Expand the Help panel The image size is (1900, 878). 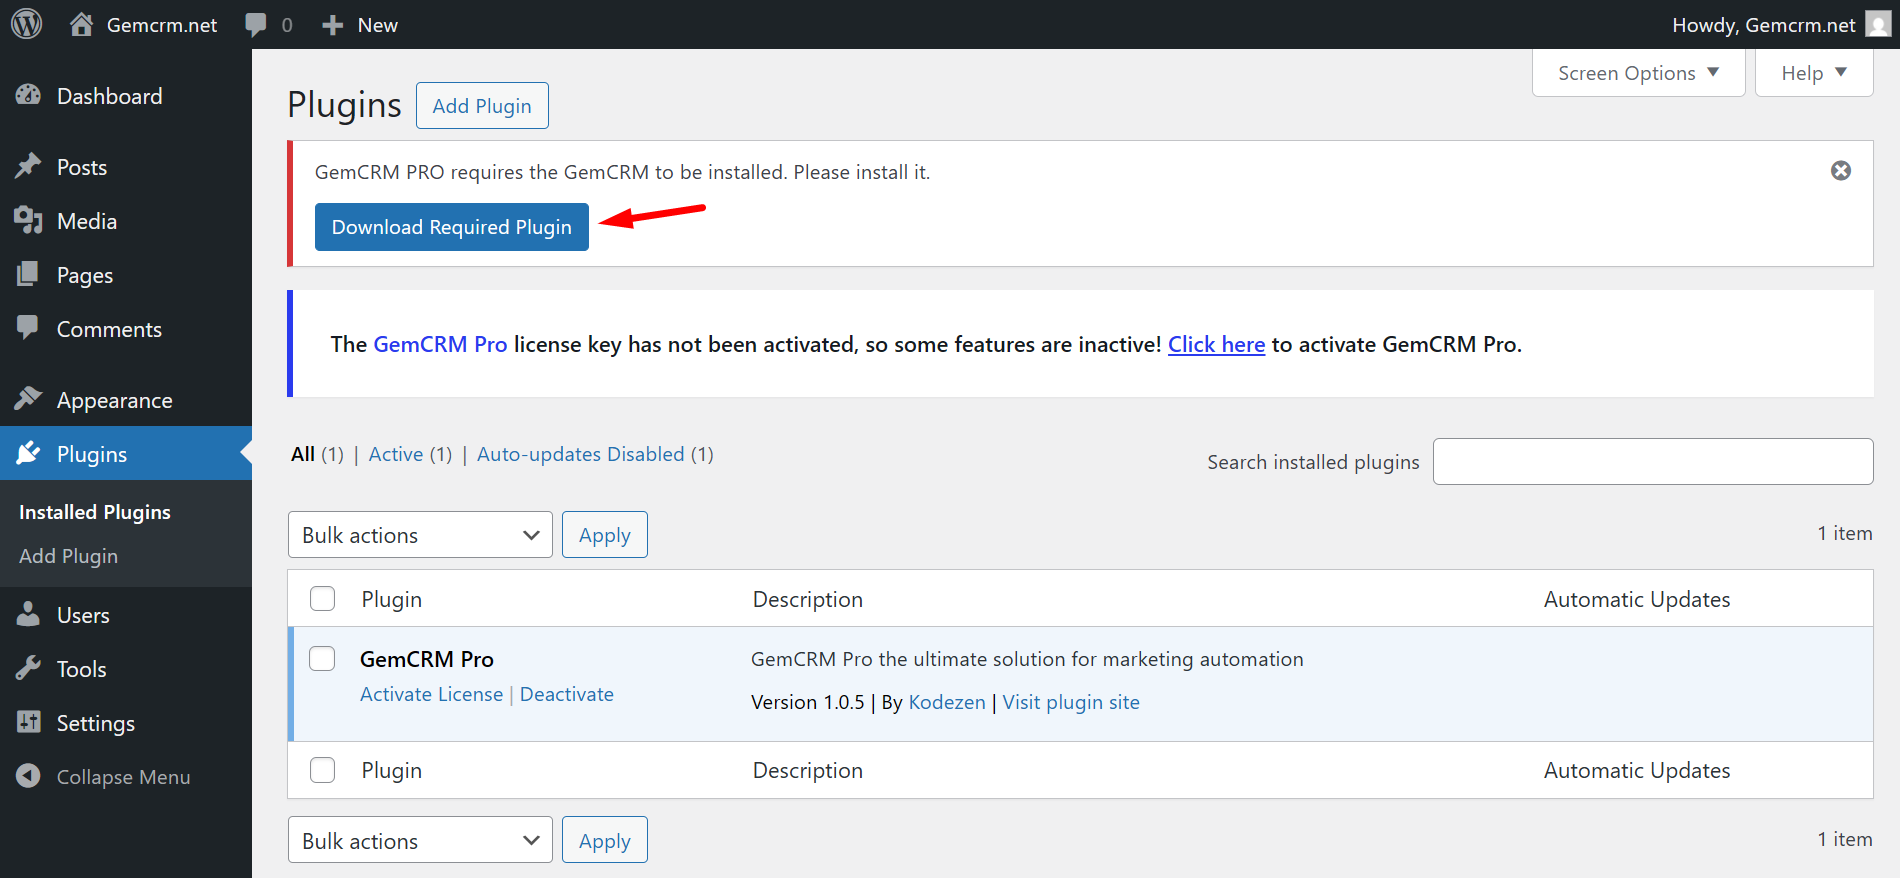[x=1814, y=73]
